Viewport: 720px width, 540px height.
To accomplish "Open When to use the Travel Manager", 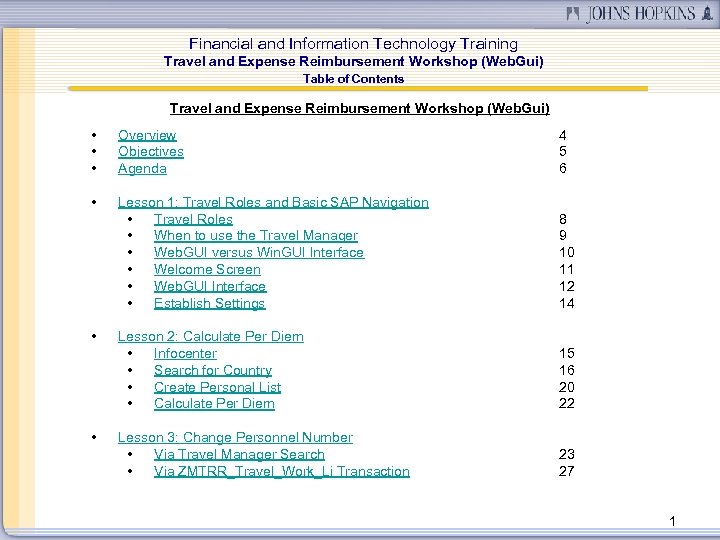I will click(256, 236).
